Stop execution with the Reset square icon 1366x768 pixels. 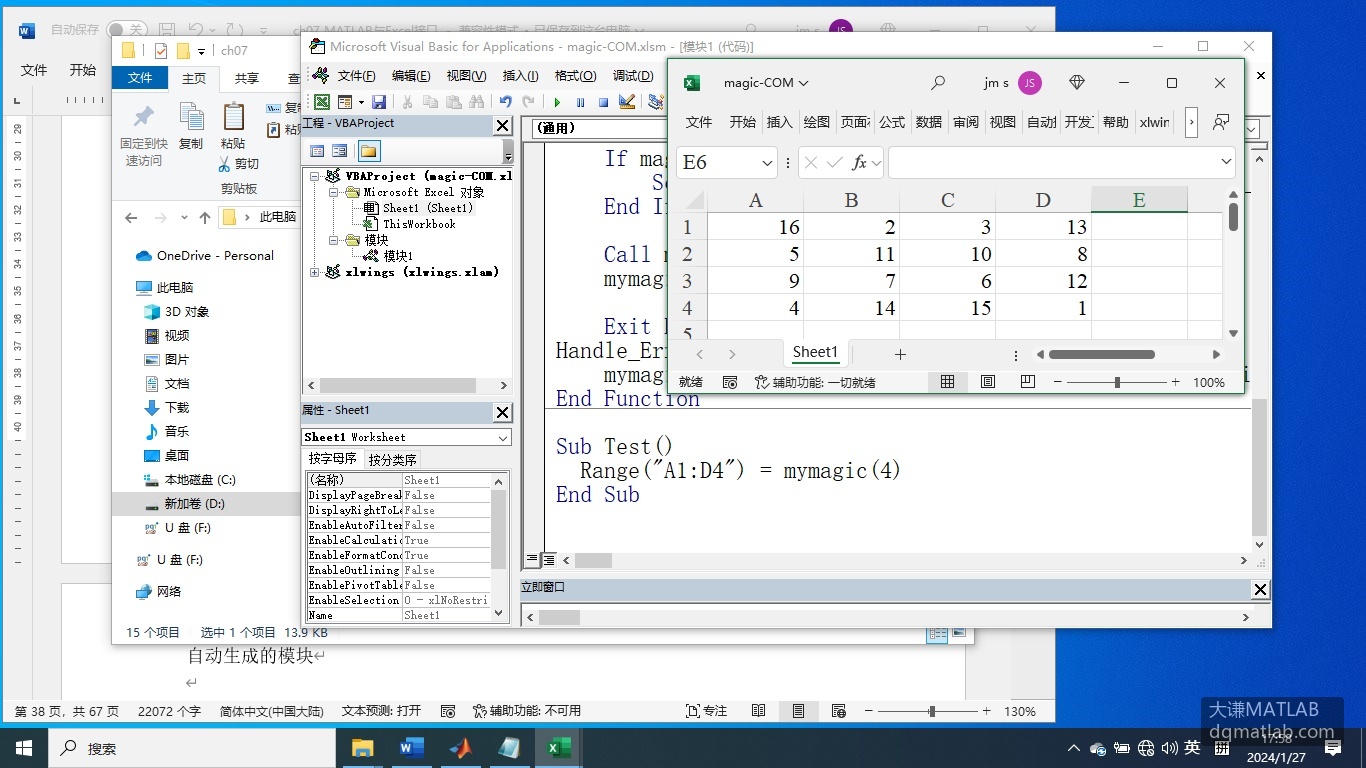(603, 102)
